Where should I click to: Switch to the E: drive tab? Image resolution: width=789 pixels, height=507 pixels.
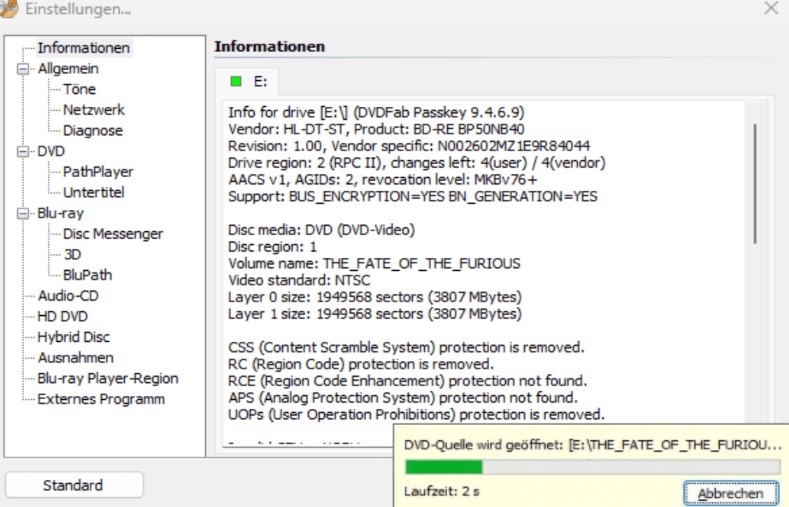tap(247, 81)
